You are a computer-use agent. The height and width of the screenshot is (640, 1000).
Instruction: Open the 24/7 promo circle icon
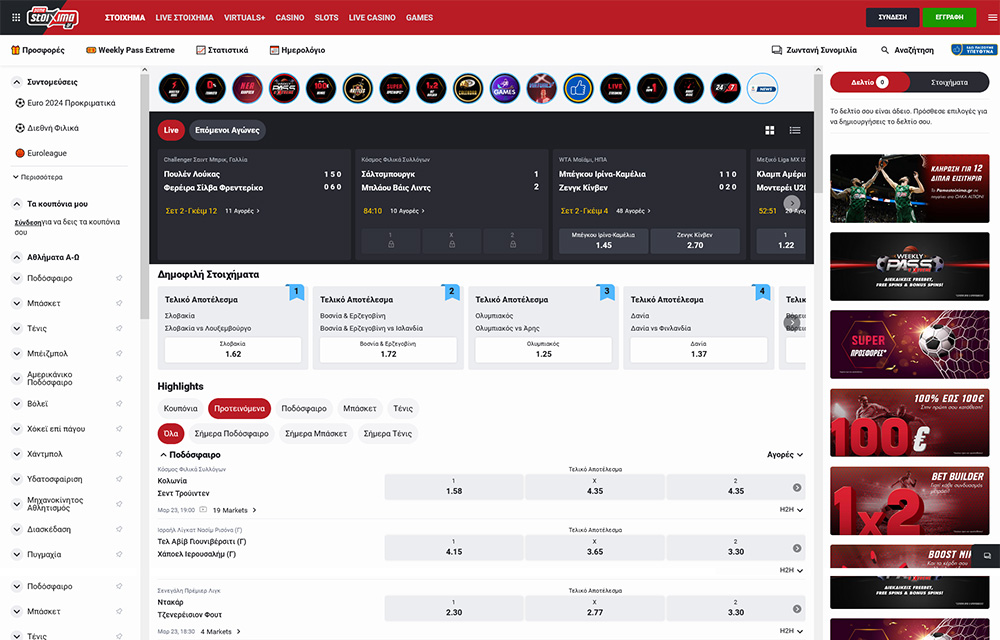pyautogui.click(x=725, y=88)
